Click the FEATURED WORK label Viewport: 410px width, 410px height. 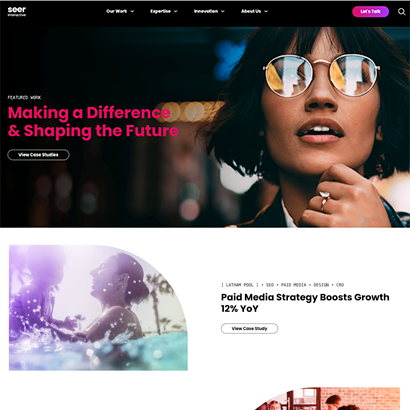tap(24, 98)
